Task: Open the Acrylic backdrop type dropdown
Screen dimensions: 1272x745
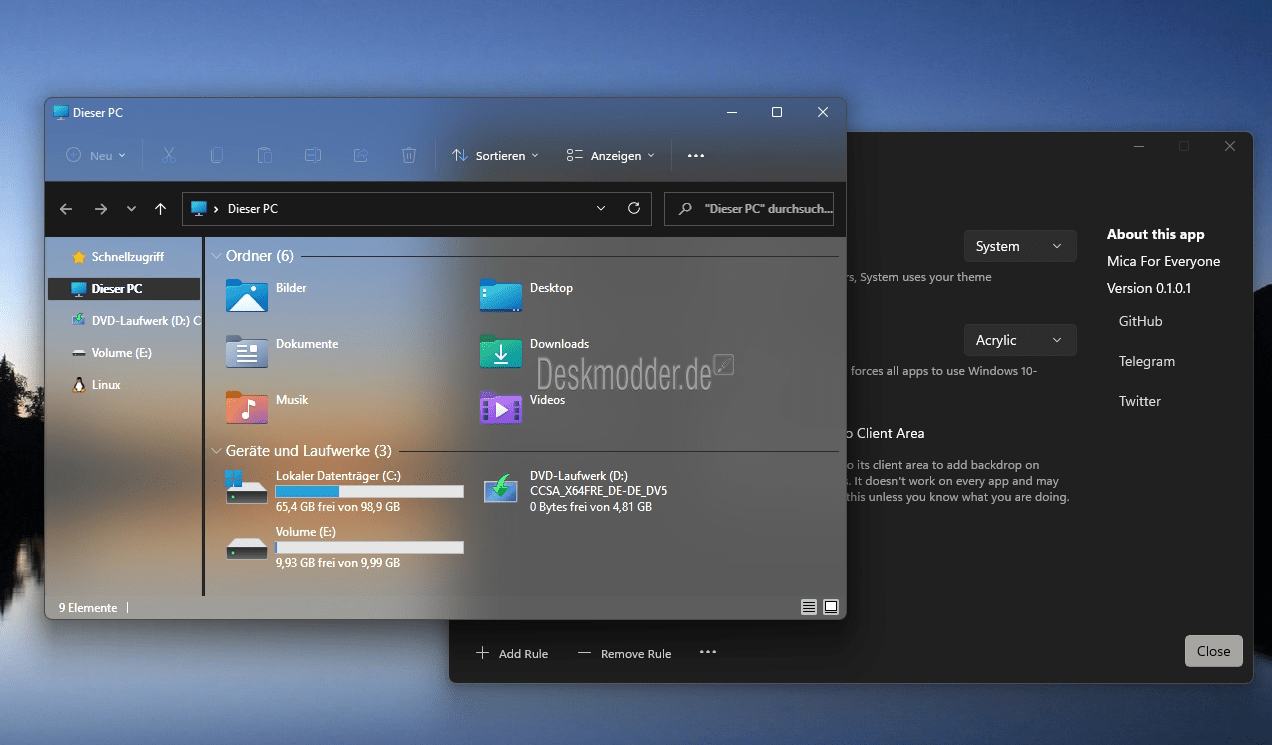Action: point(1019,340)
